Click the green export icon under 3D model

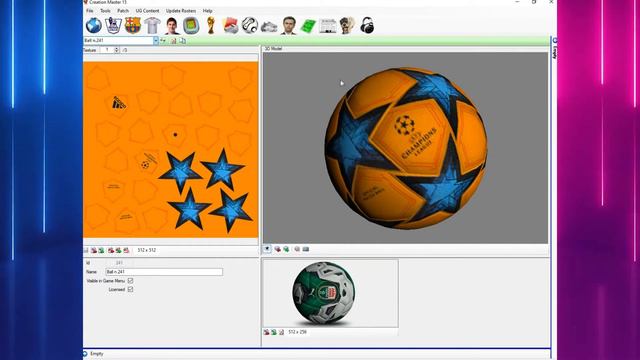tap(286, 249)
